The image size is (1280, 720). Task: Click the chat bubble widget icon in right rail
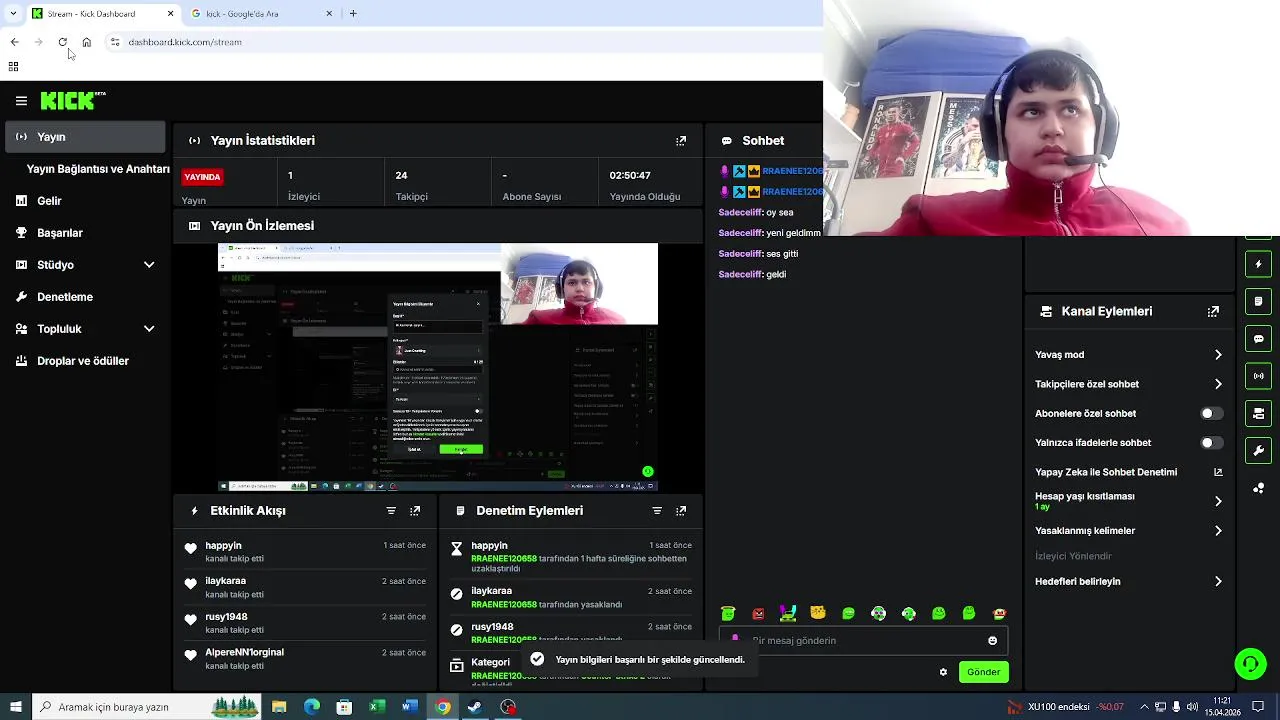[x=1259, y=339]
